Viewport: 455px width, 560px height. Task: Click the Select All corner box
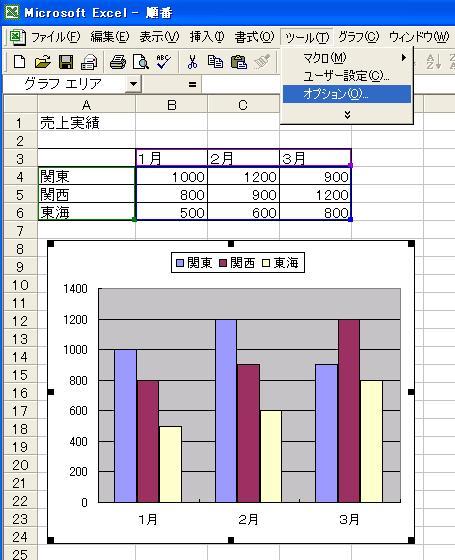tap(20, 105)
